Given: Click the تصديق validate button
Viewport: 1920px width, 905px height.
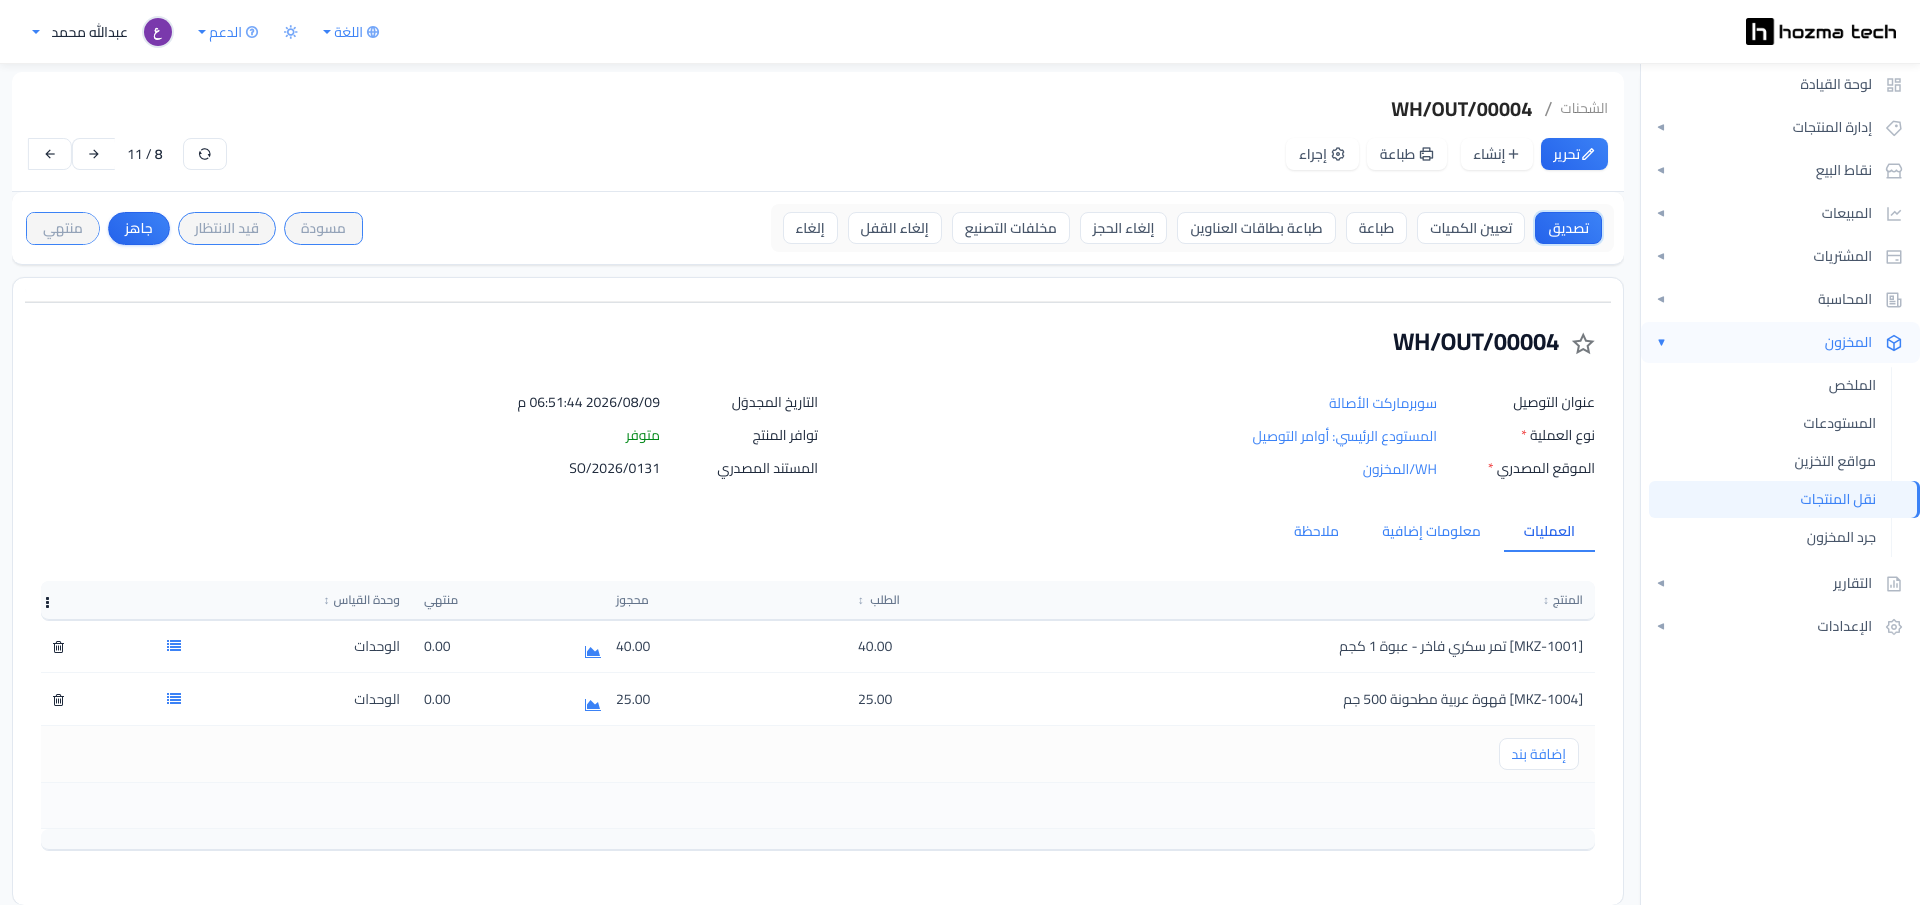Looking at the screenshot, I should tap(1569, 229).
